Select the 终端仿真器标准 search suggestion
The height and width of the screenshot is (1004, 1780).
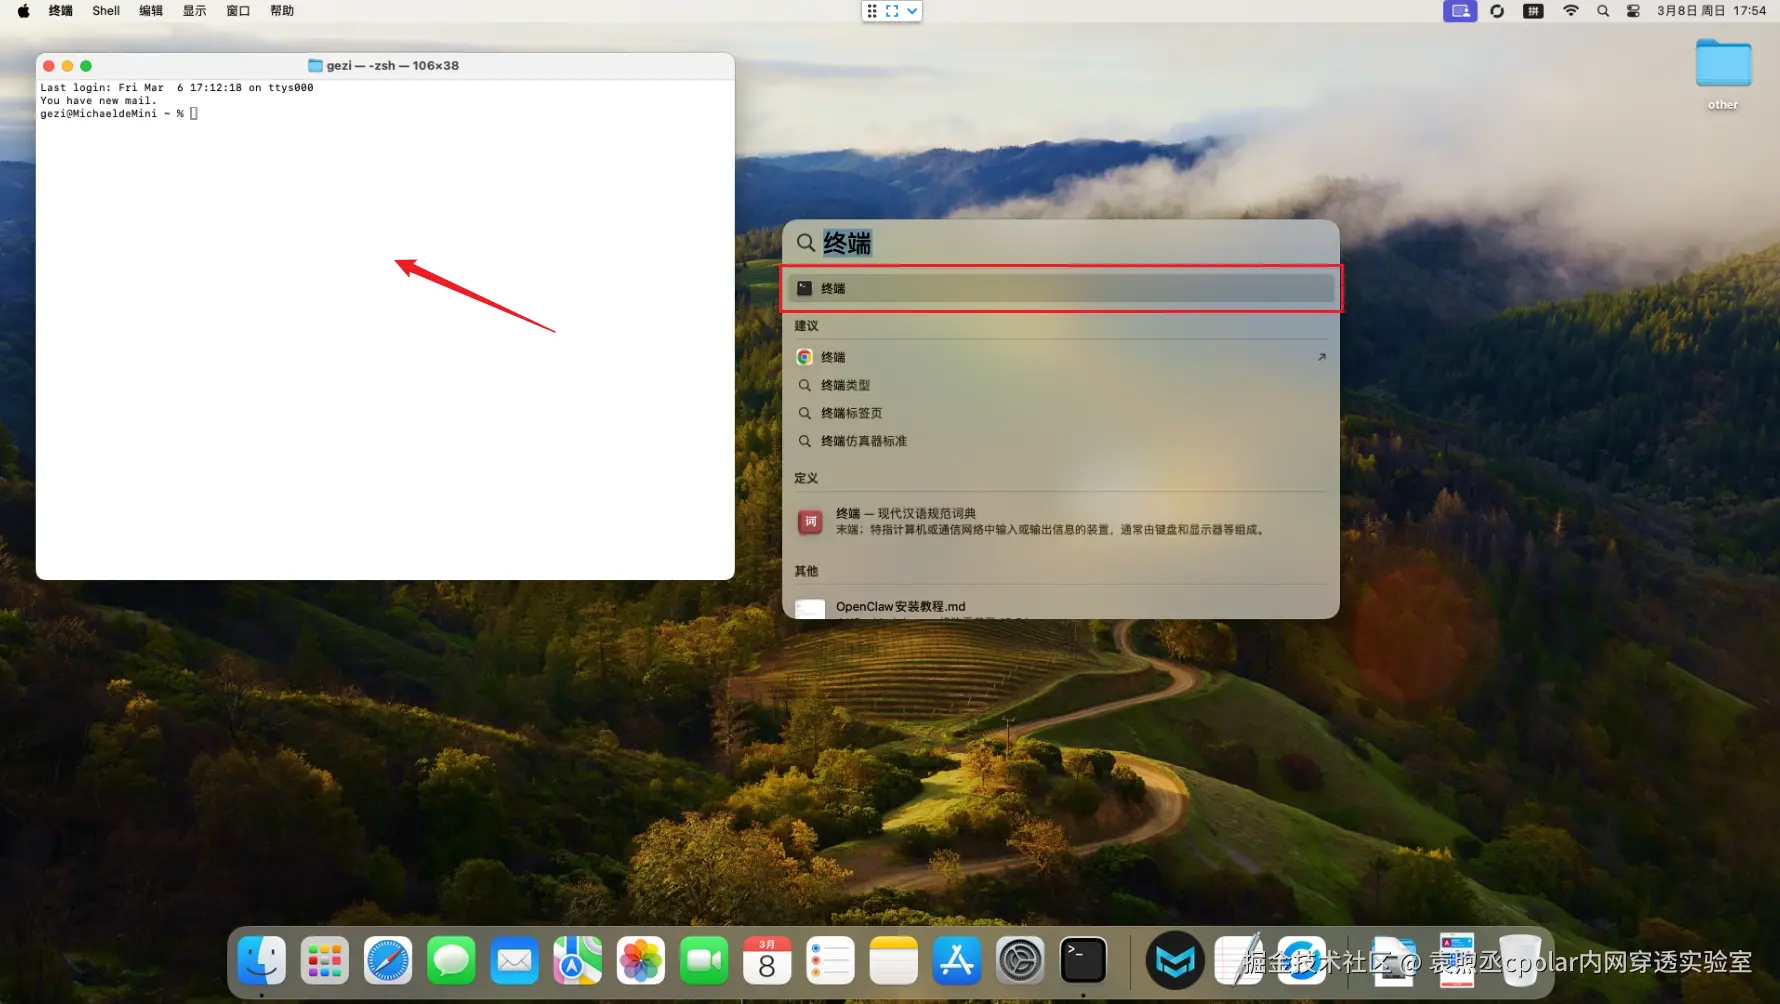(1061, 441)
